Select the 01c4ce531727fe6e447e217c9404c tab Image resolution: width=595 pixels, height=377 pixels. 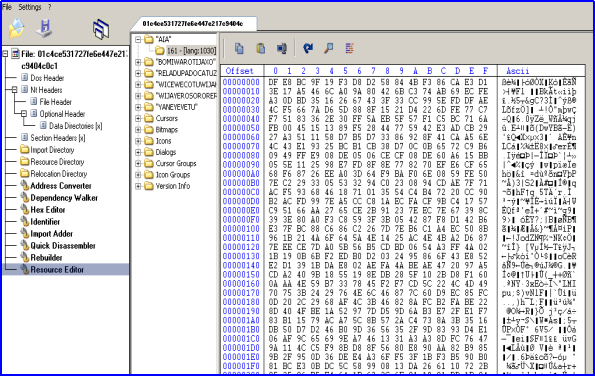point(194,24)
